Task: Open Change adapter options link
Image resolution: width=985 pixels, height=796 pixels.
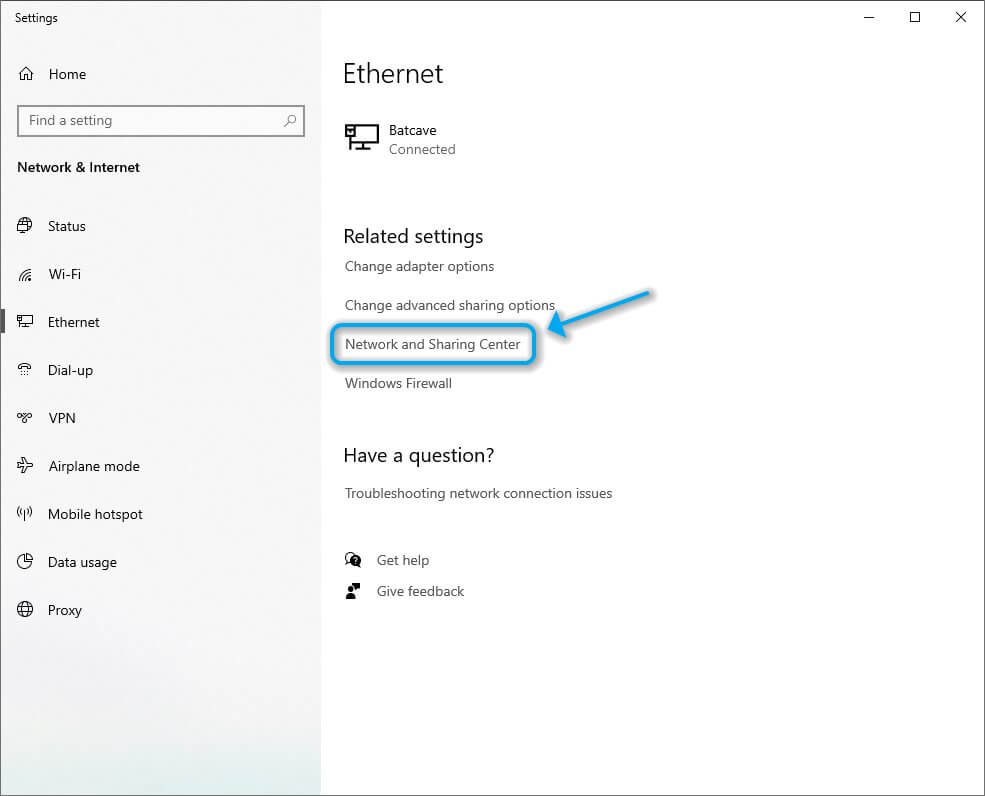Action: pyautogui.click(x=419, y=266)
